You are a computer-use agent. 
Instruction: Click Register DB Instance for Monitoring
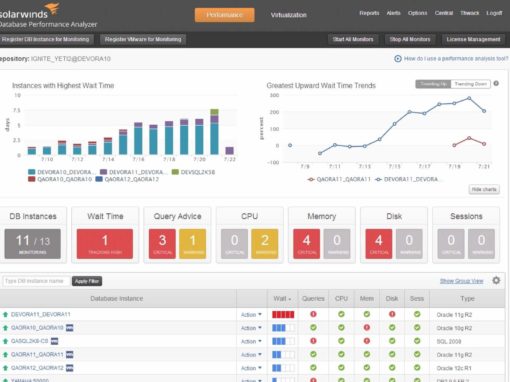click(x=46, y=39)
